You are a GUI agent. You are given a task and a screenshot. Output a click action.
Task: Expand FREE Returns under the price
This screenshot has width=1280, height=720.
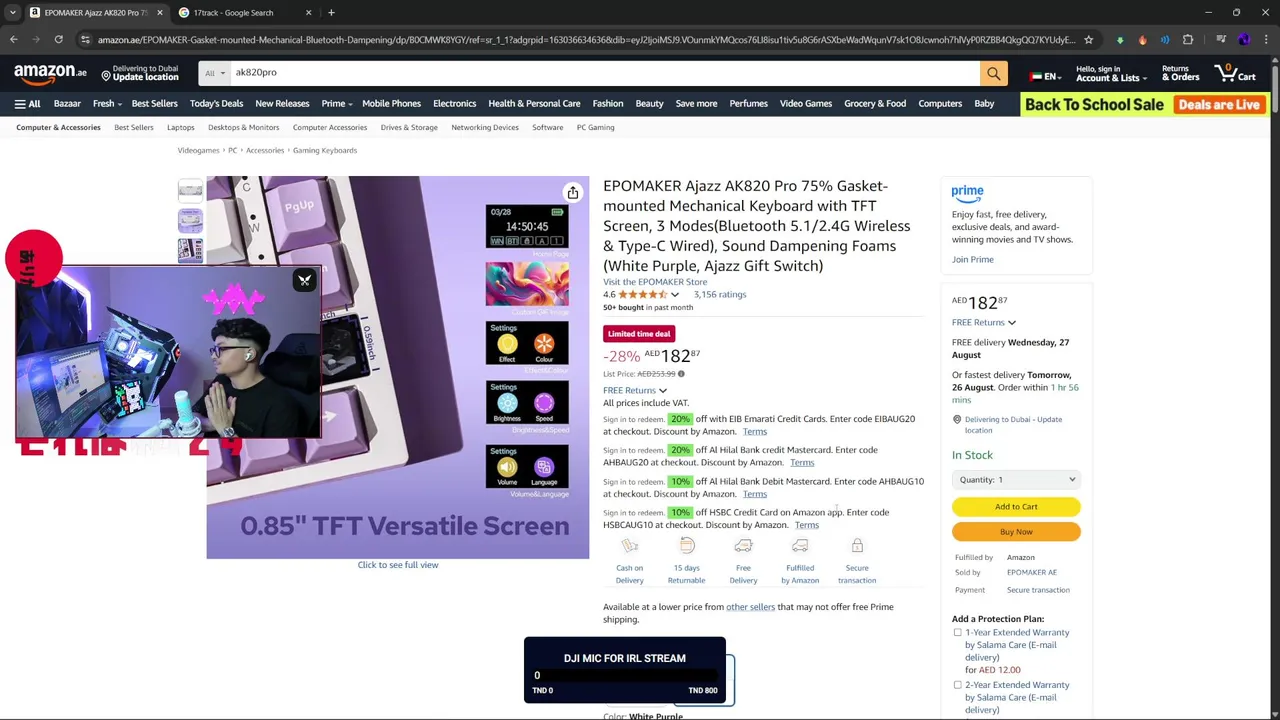pos(634,391)
